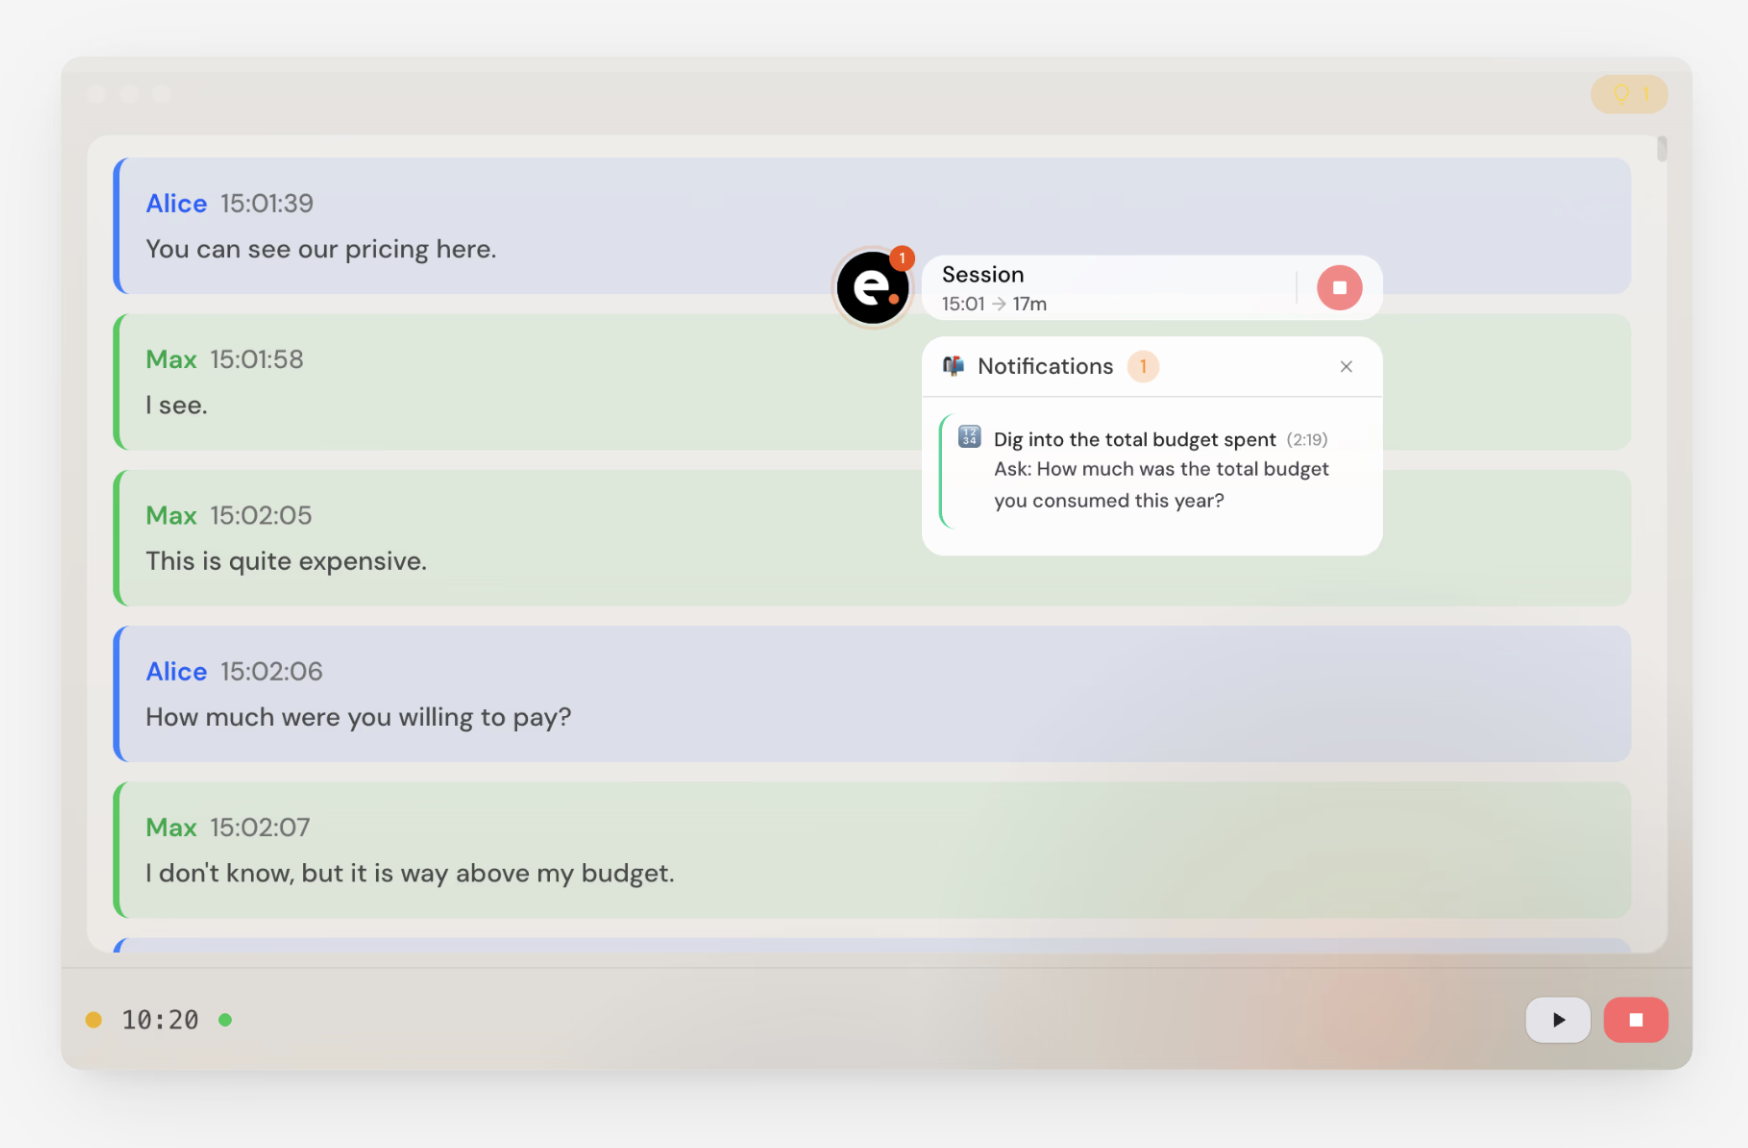
Task: Click the transcript scrollbar handle
Action: [1661, 149]
